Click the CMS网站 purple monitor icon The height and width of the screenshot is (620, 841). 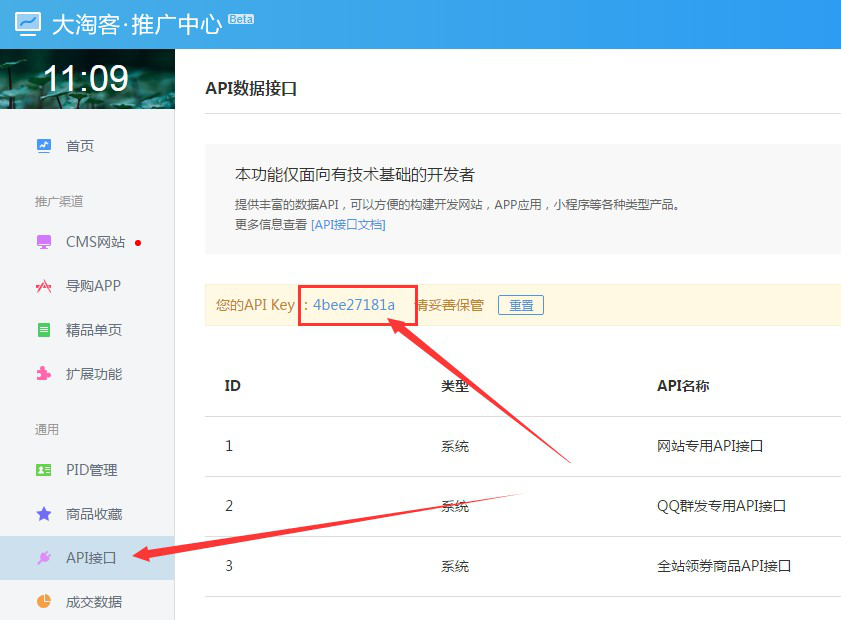coord(44,242)
